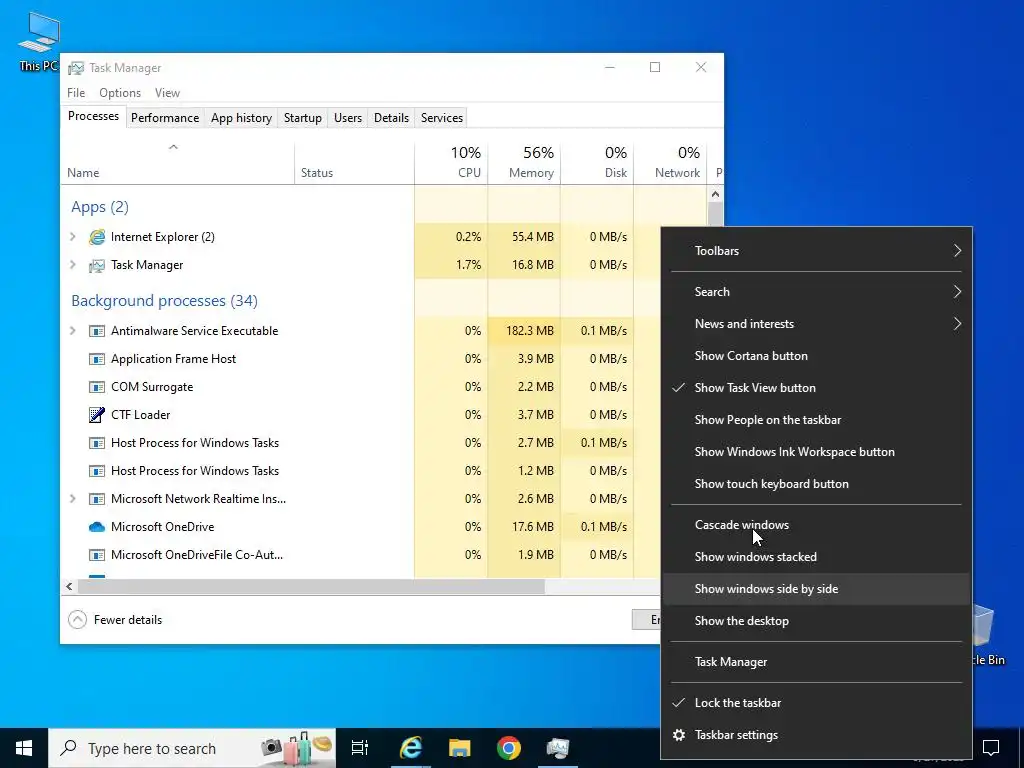Enable Show People on the taskbar
This screenshot has height=768, width=1024.
point(816,420)
